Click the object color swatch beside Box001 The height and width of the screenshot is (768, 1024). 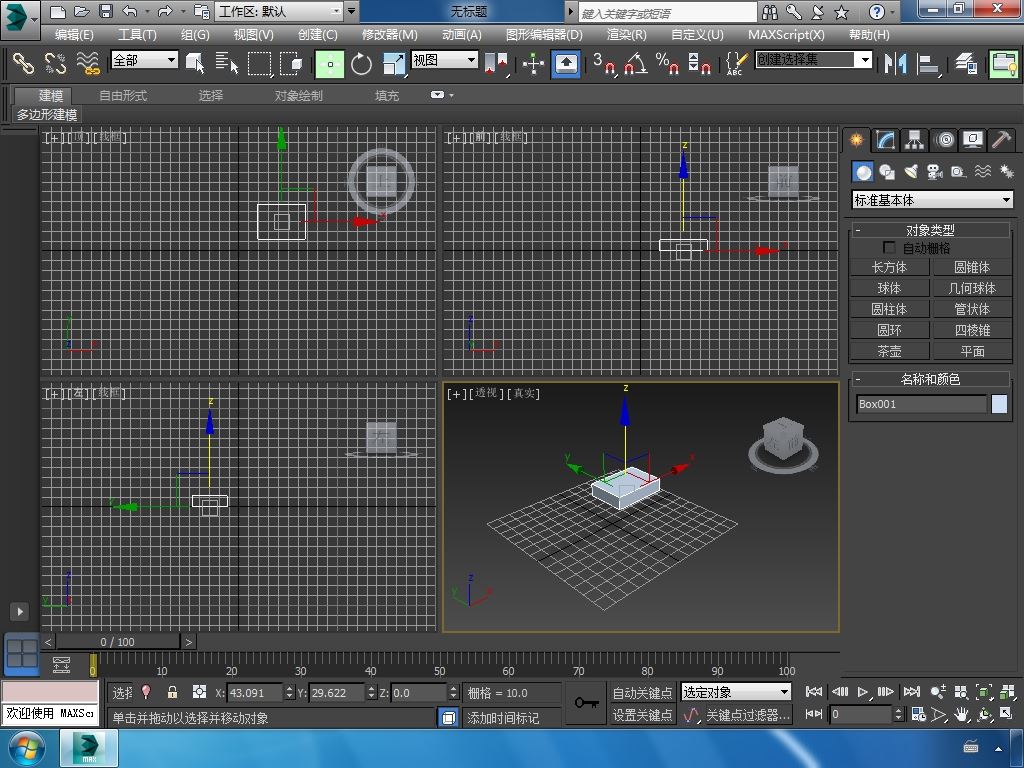999,404
